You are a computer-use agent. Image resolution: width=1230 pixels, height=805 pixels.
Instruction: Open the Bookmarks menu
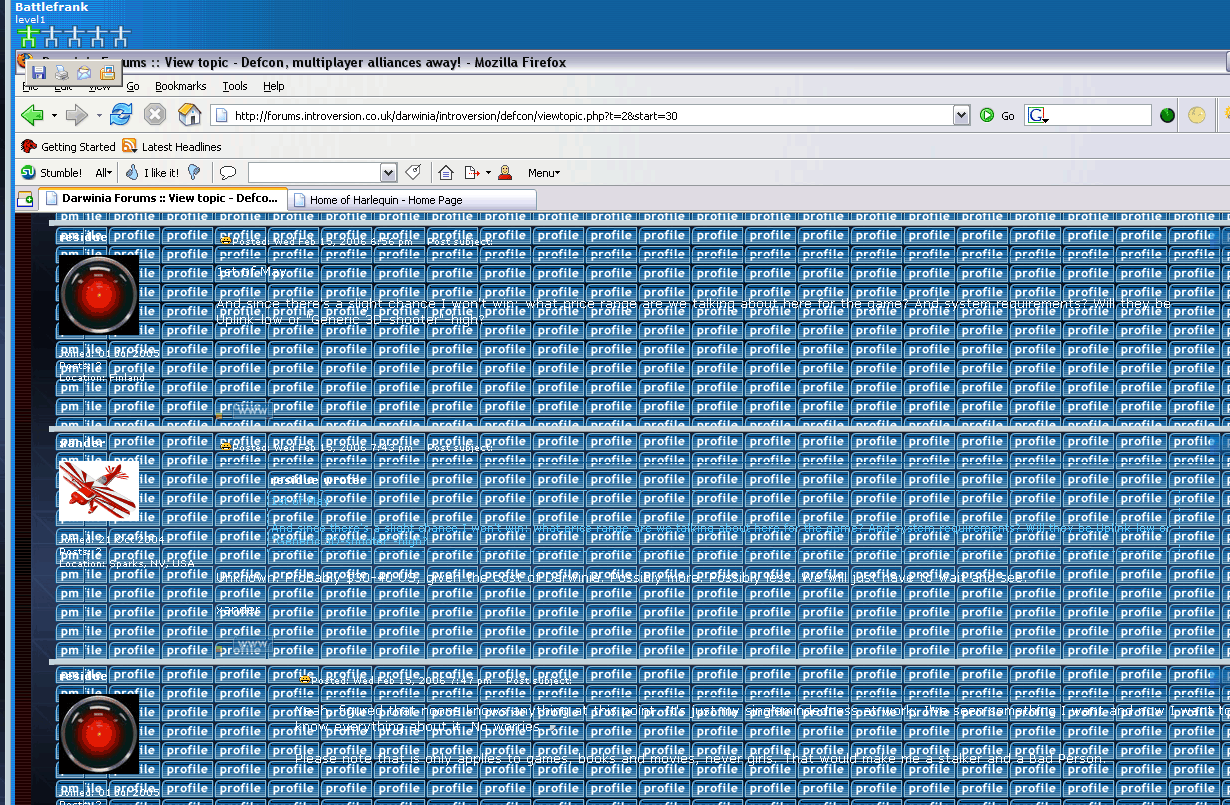pos(180,87)
